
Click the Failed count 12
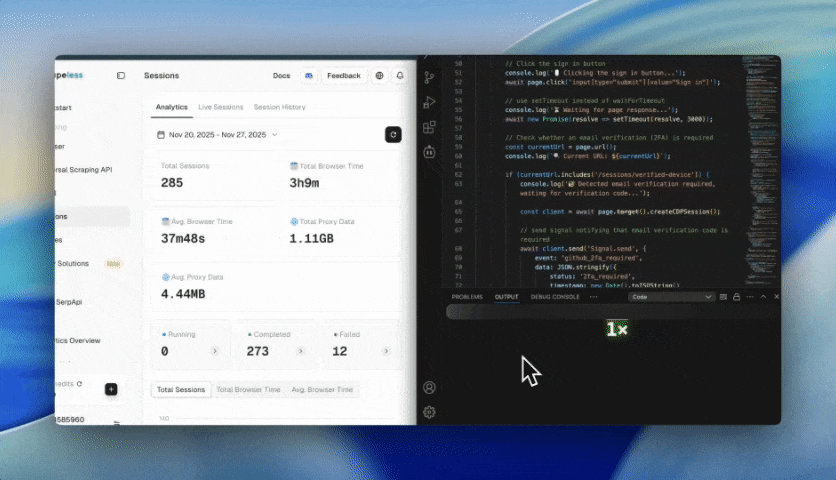[340, 351]
